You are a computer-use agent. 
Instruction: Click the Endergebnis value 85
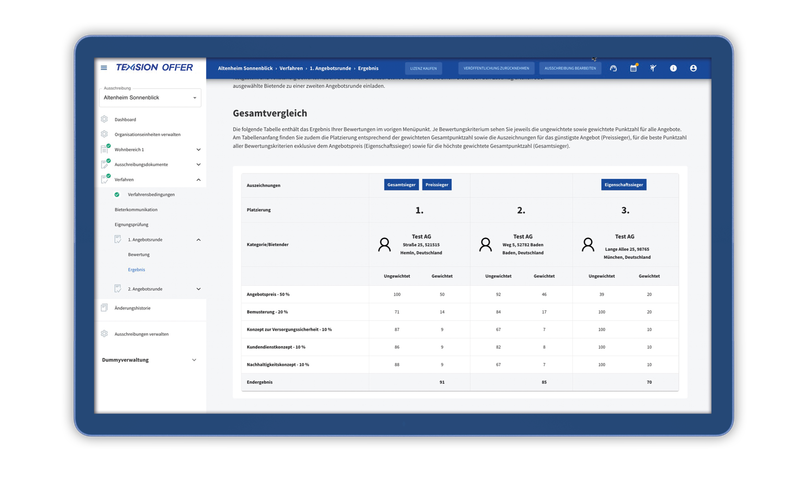[x=544, y=382]
